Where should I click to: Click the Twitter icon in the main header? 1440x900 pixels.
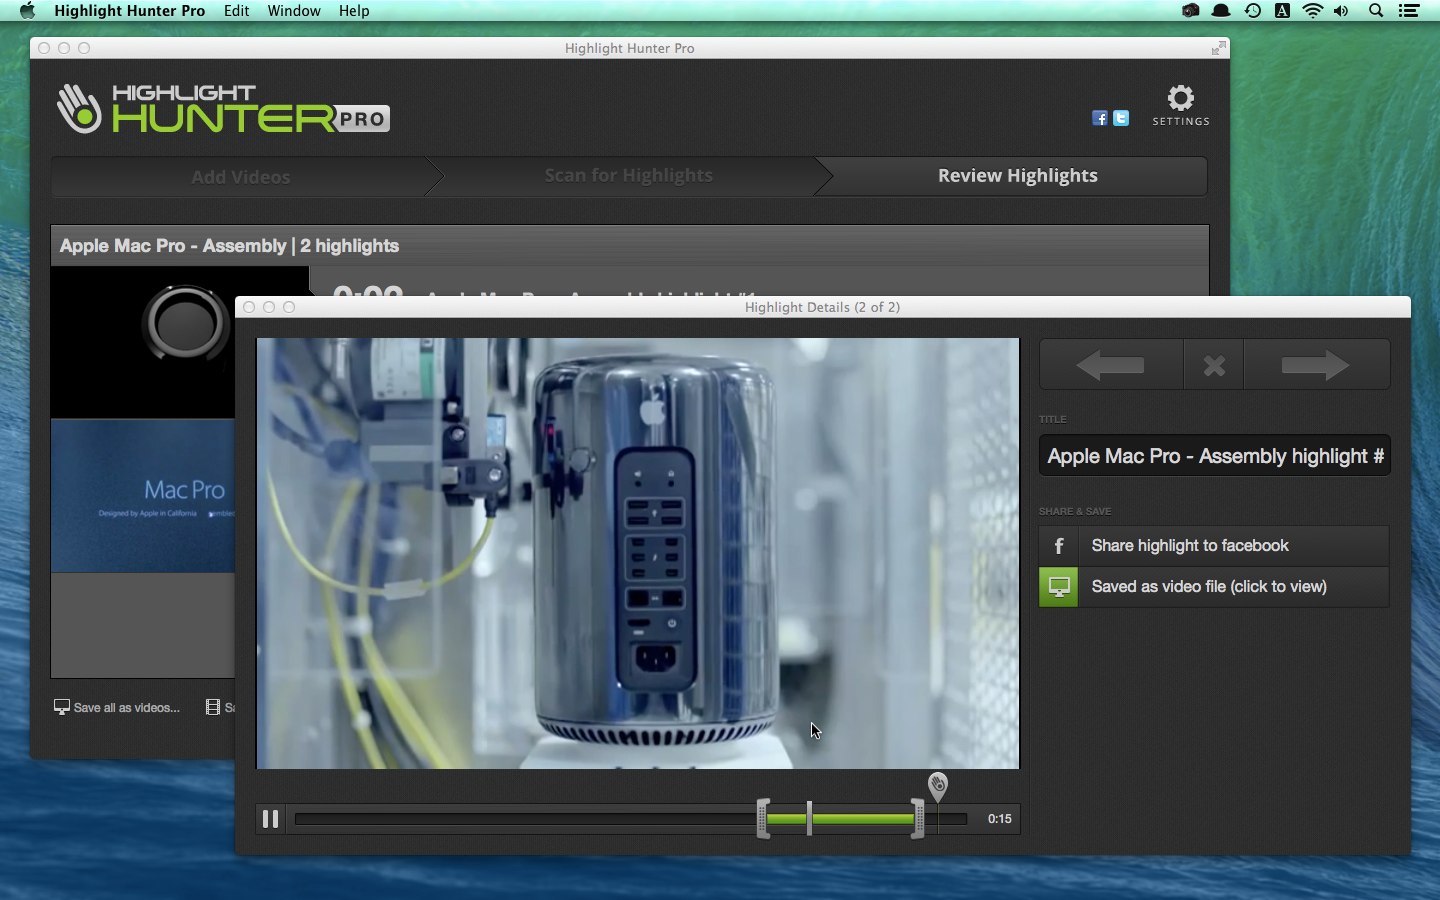pos(1121,118)
